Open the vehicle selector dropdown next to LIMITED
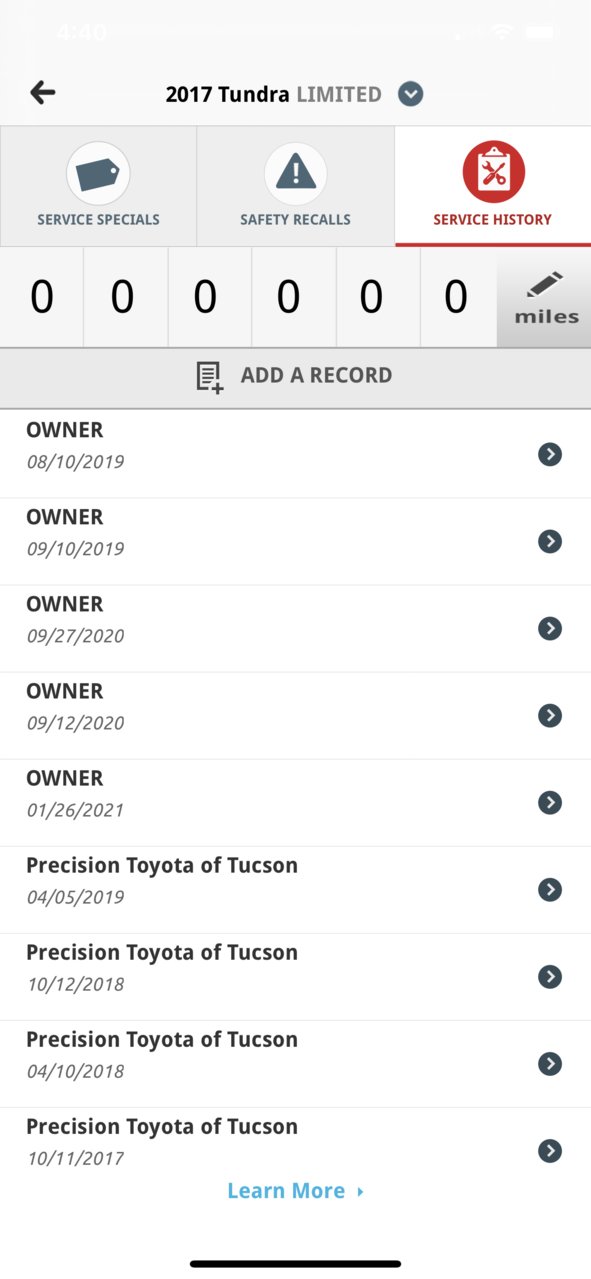591x1279 pixels. [x=410, y=95]
